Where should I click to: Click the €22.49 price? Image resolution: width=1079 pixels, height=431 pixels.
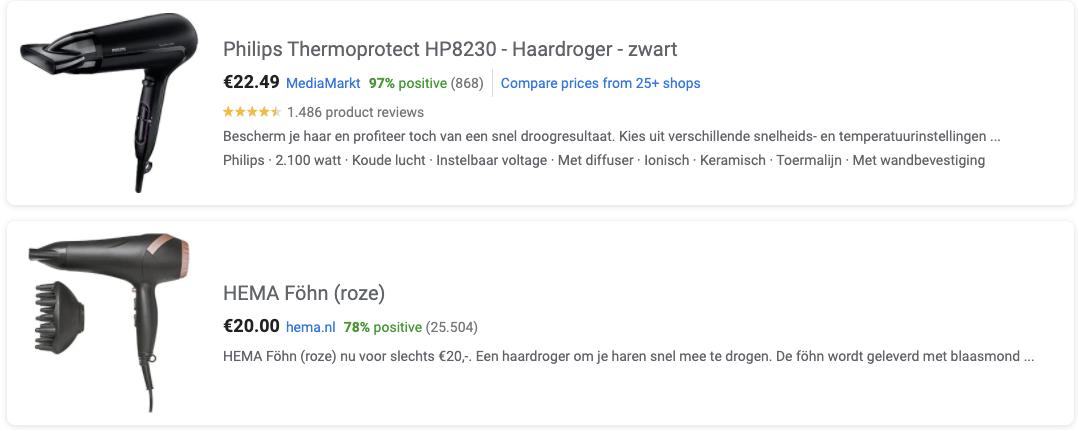tap(251, 83)
